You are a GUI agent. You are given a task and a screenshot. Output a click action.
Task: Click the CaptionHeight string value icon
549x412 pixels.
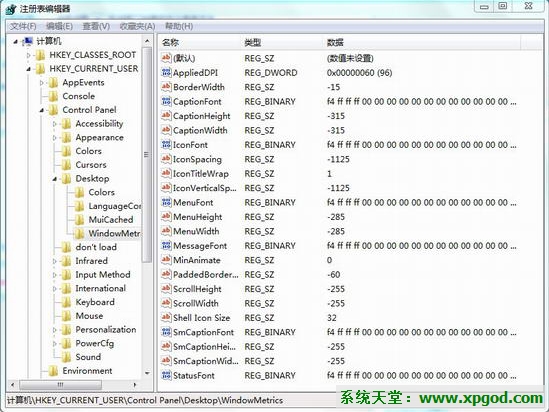point(166,116)
